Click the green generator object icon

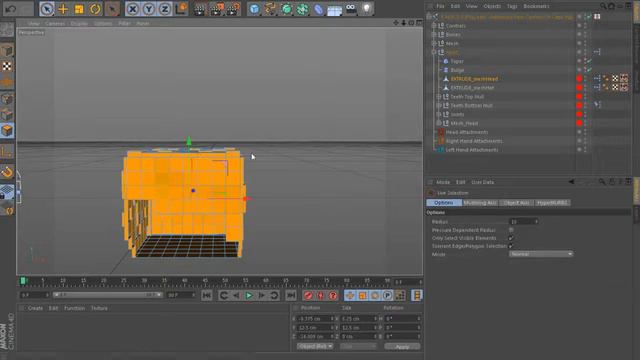click(287, 9)
